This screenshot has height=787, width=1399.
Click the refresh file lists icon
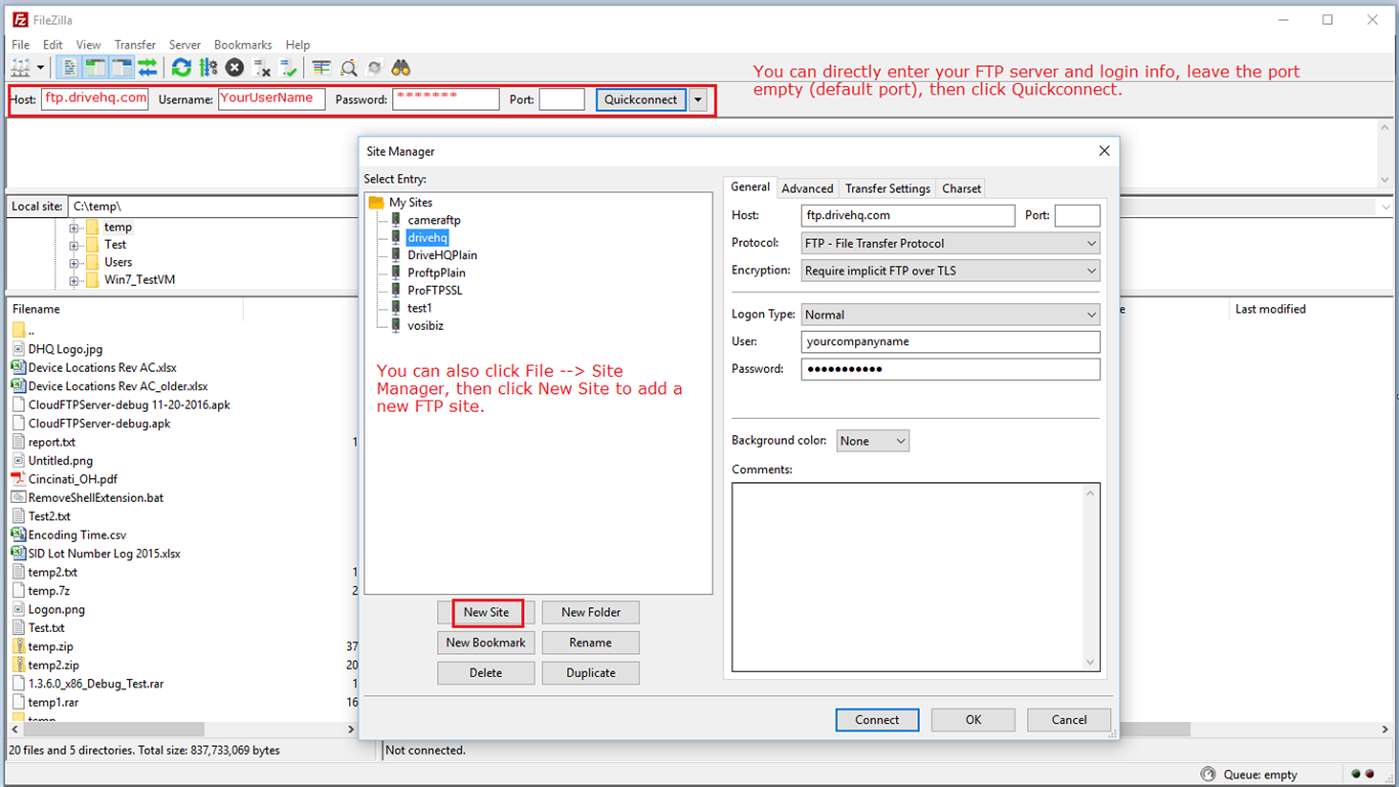(181, 68)
